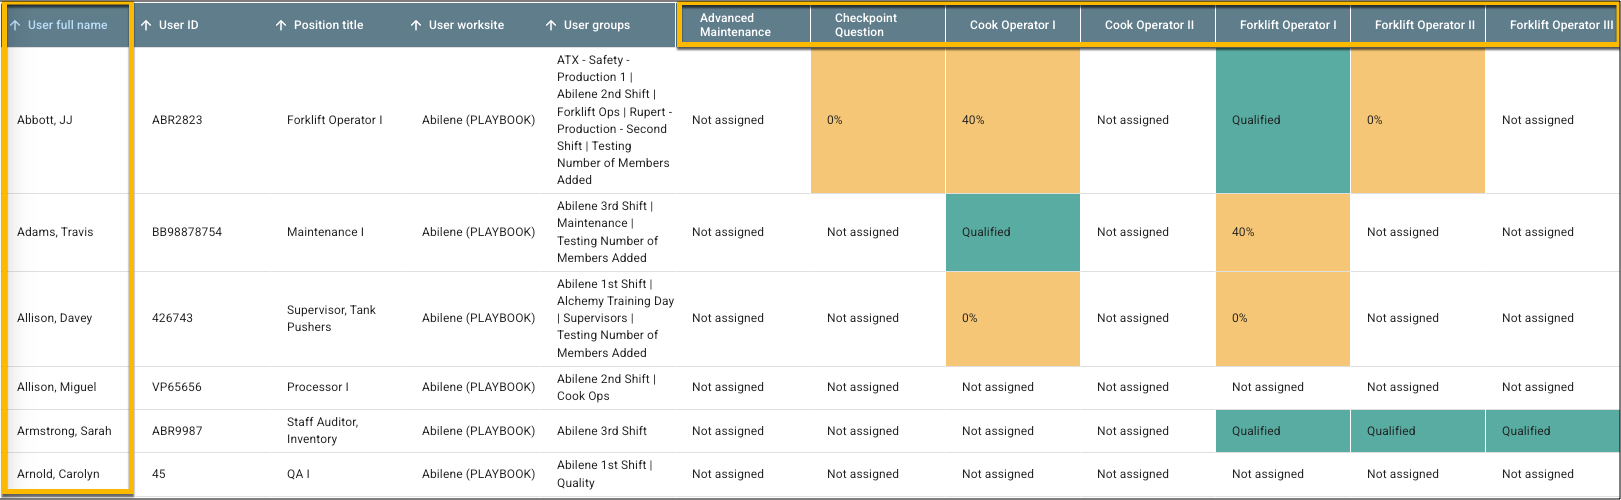The width and height of the screenshot is (1621, 500).
Task: Click Abbott, JJ's 40% Cook Operator I cell
Action: click(x=1012, y=120)
